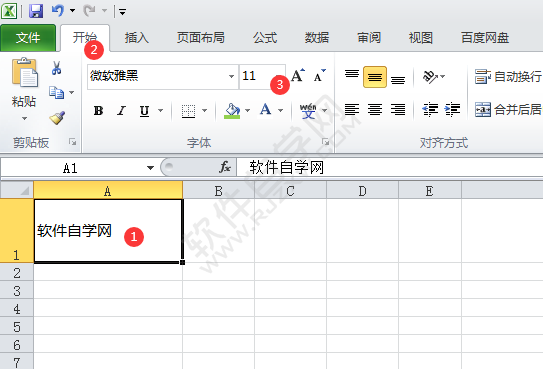The height and width of the screenshot is (369, 543).
Task: Select column A header
Action: tap(108, 191)
